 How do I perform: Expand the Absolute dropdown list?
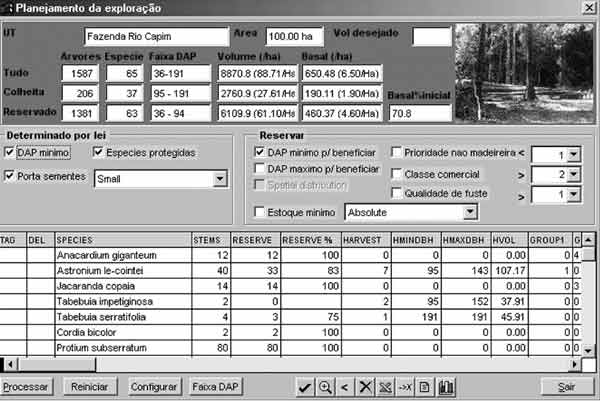pyautogui.click(x=470, y=212)
